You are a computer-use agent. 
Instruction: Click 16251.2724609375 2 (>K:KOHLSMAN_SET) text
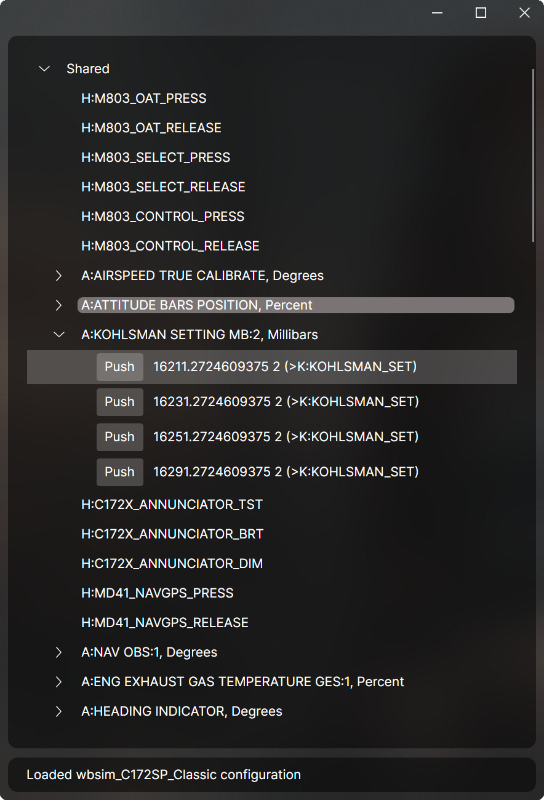point(286,437)
